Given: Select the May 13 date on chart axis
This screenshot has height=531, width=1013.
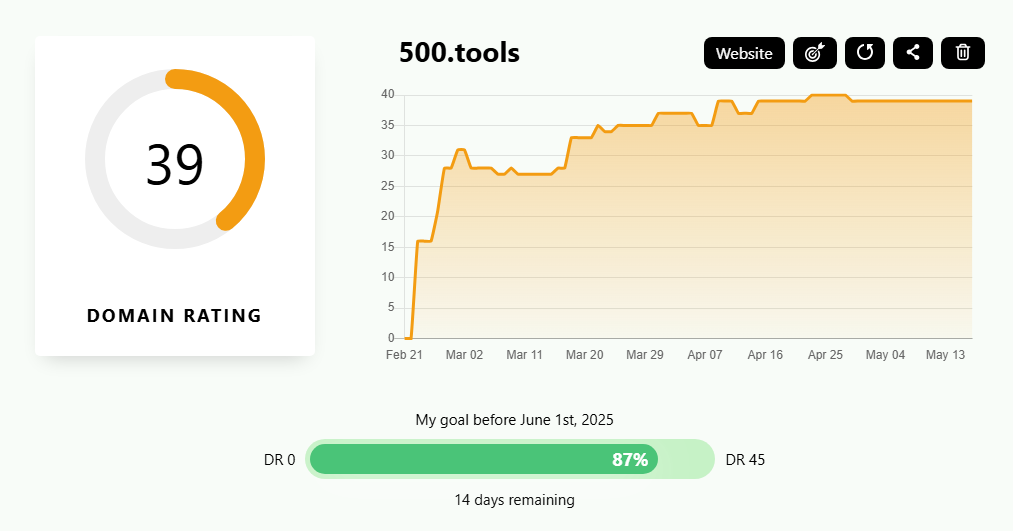Looking at the screenshot, I should tap(945, 355).
